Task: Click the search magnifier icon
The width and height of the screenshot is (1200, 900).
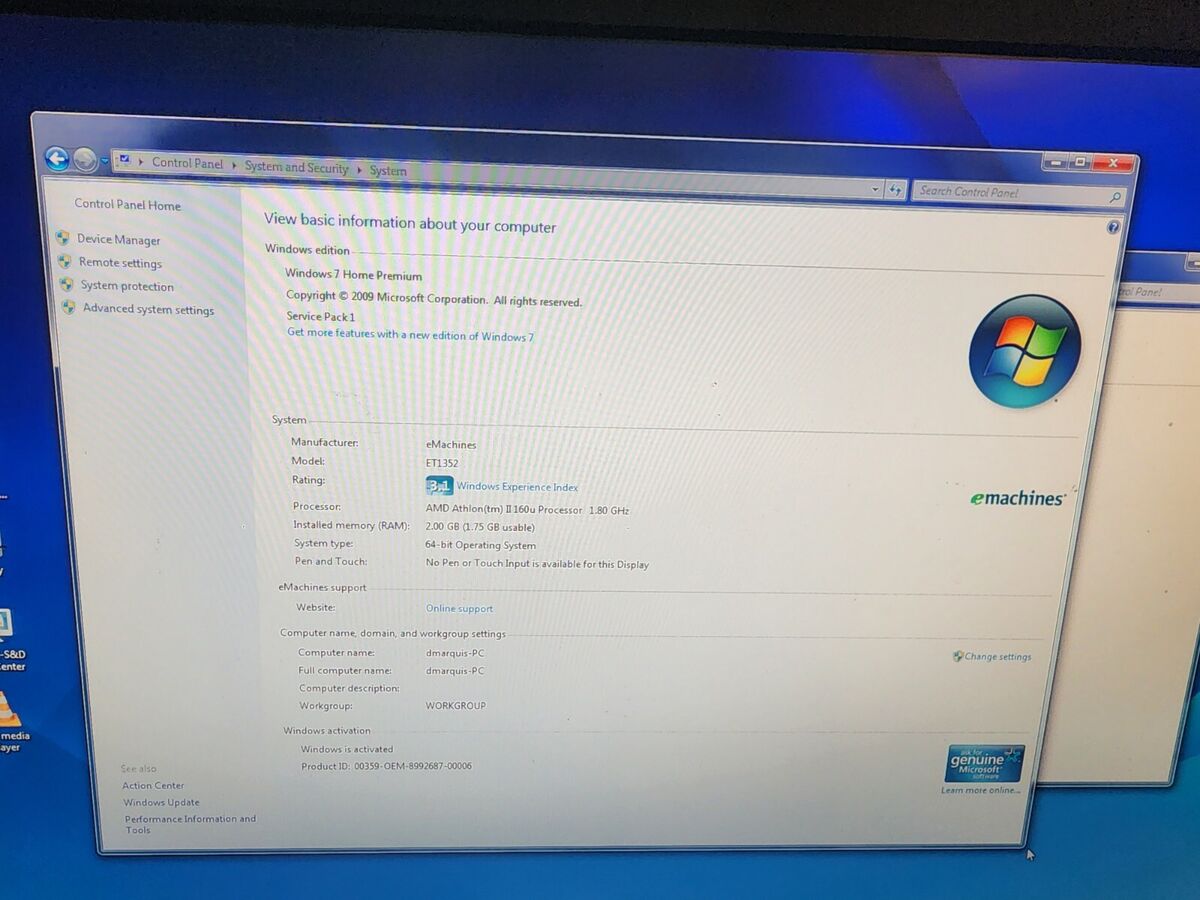Action: [x=1115, y=198]
